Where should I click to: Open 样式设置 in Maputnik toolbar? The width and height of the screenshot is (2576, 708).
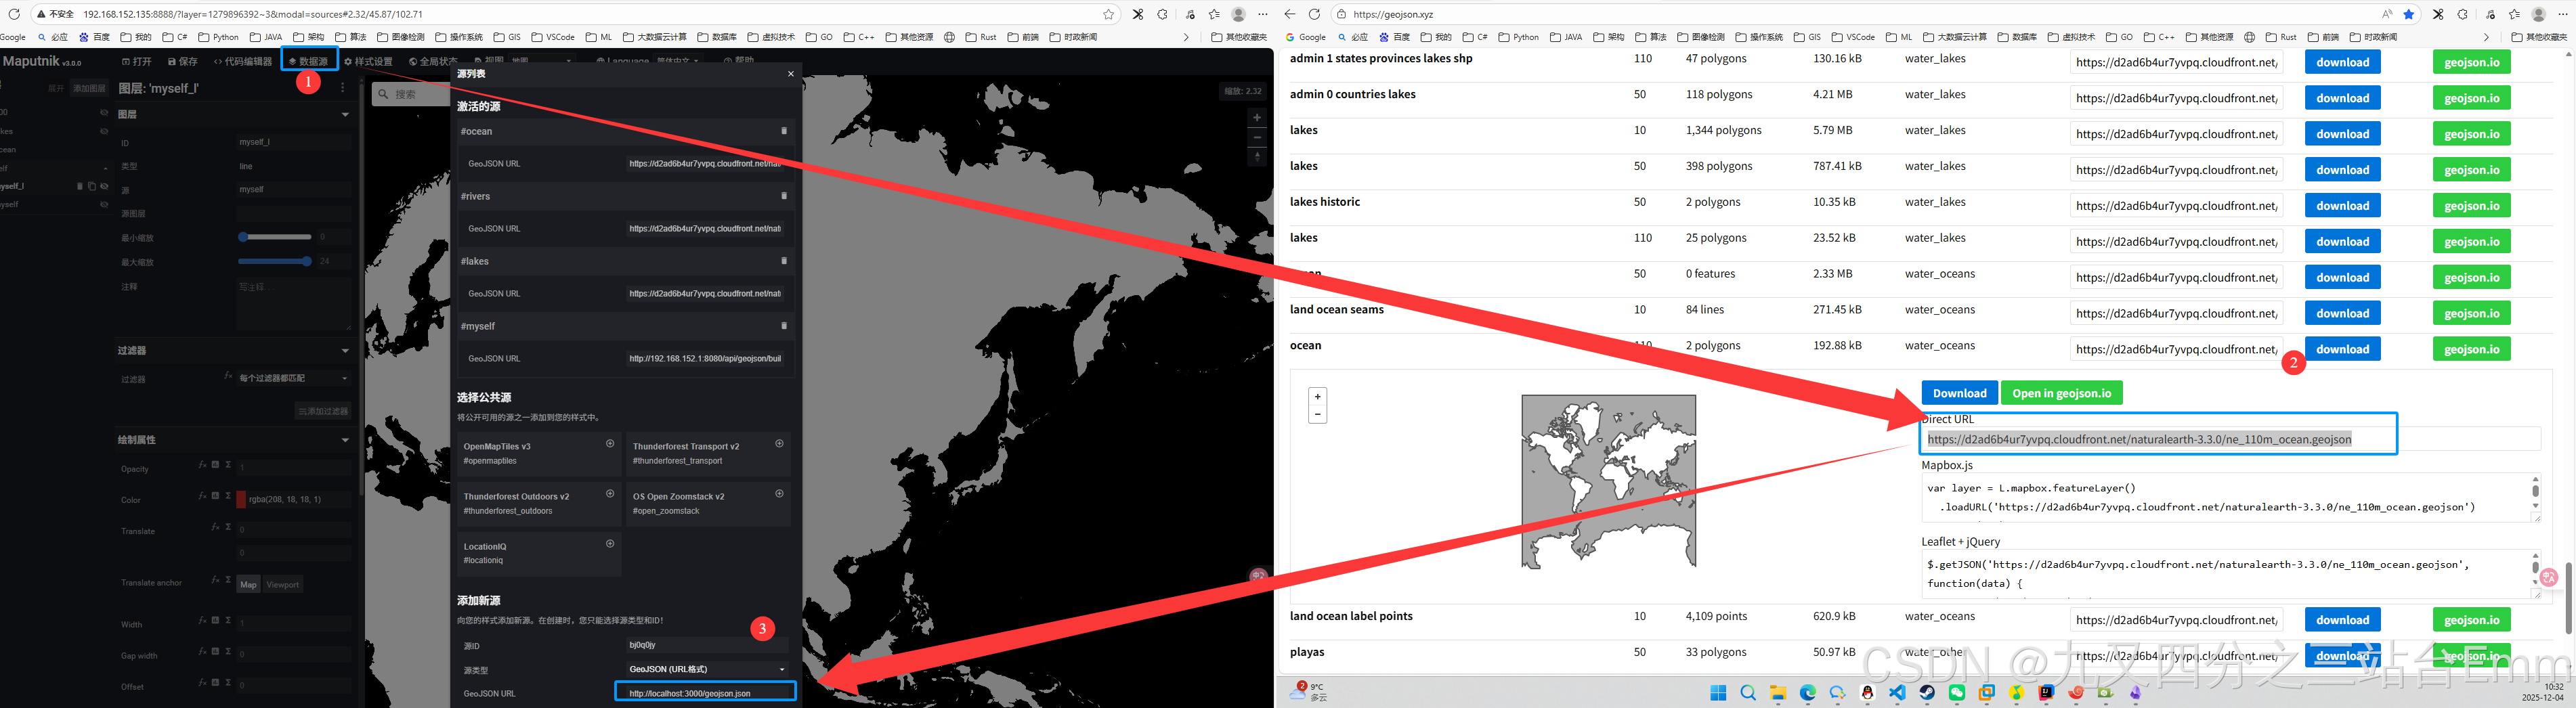368,61
